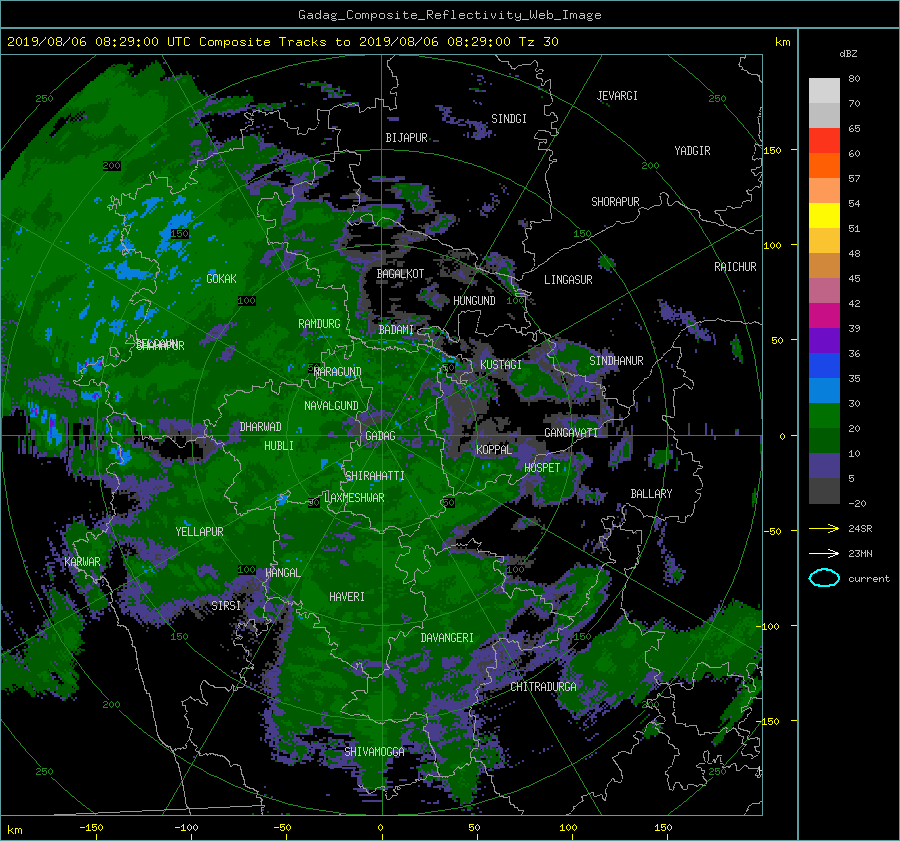900x841 pixels.
Task: Click the dBZ legend heading
Action: [848, 54]
